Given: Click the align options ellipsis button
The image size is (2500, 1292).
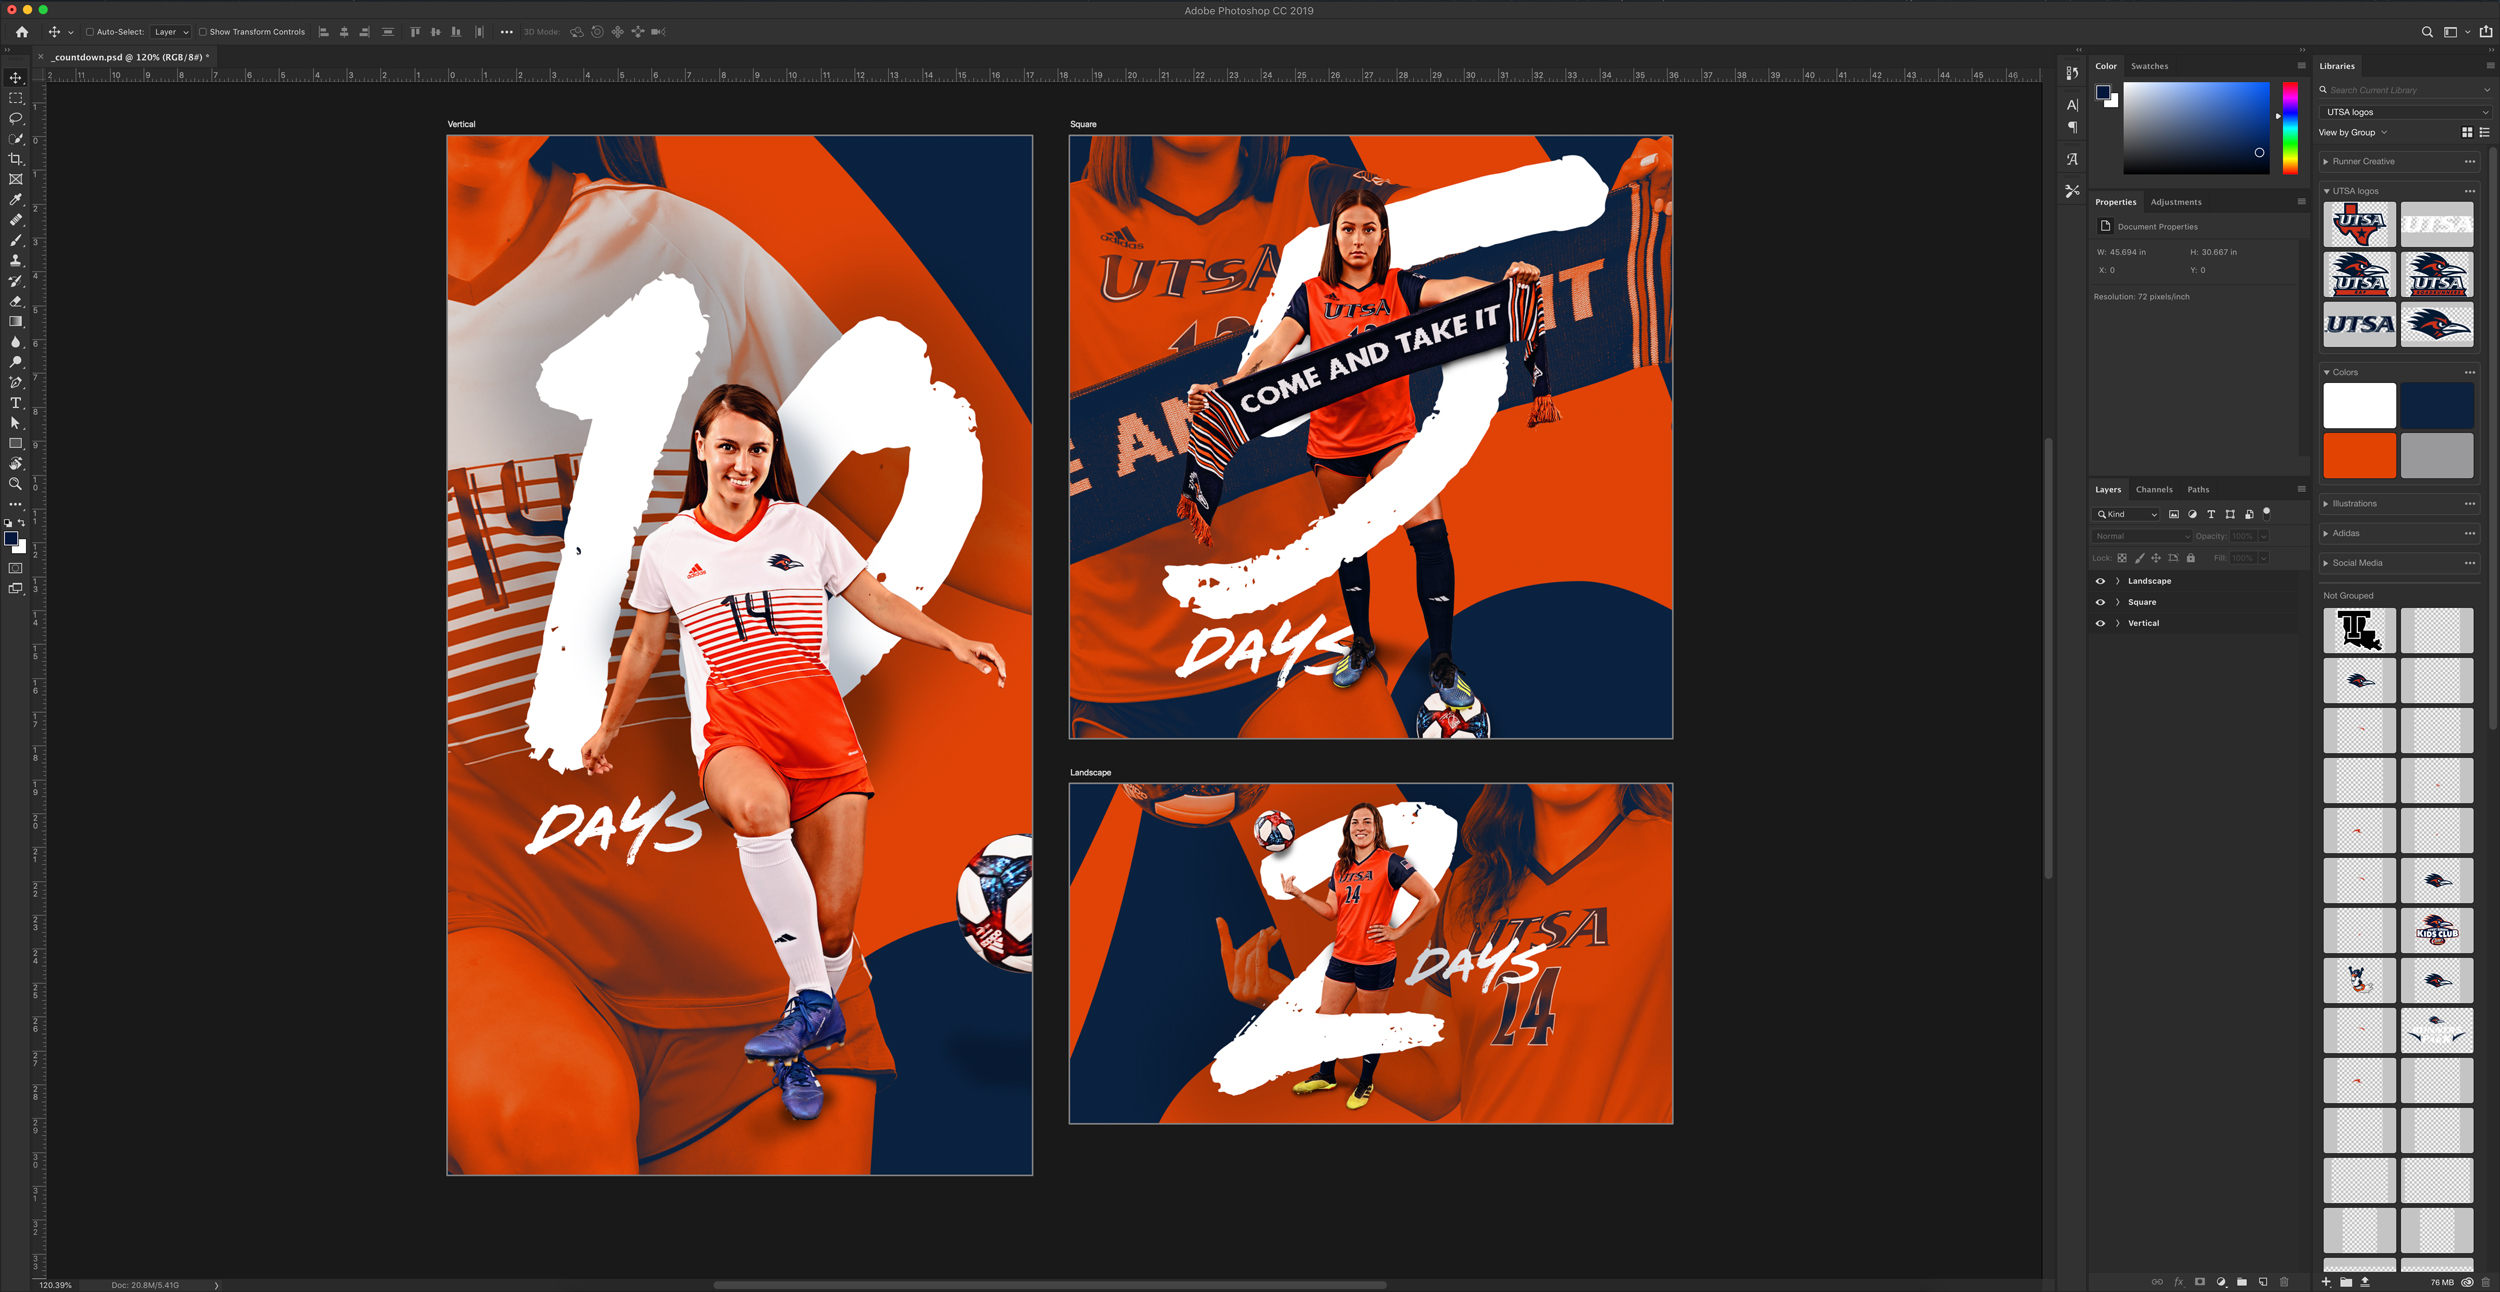Looking at the screenshot, I should point(507,32).
